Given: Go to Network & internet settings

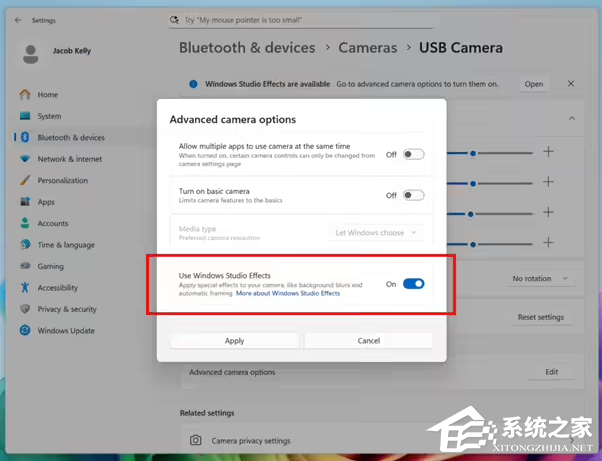Looking at the screenshot, I should 69,159.
